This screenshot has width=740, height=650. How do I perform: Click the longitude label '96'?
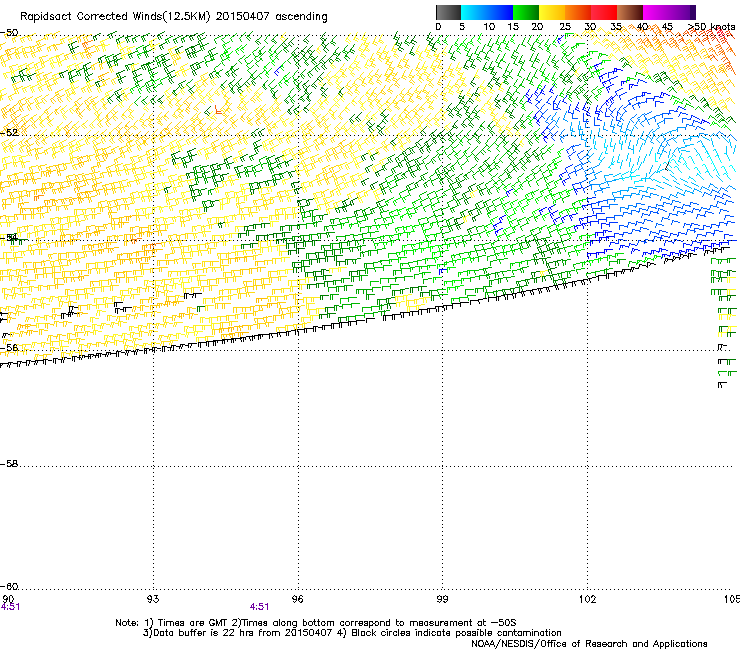(298, 599)
